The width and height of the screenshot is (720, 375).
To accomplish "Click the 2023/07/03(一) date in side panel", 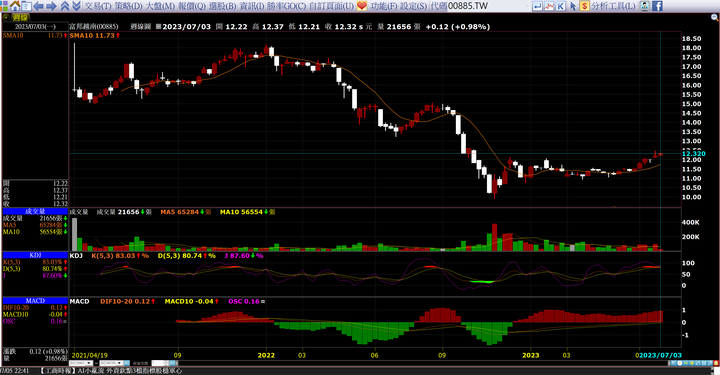I will coord(35,27).
